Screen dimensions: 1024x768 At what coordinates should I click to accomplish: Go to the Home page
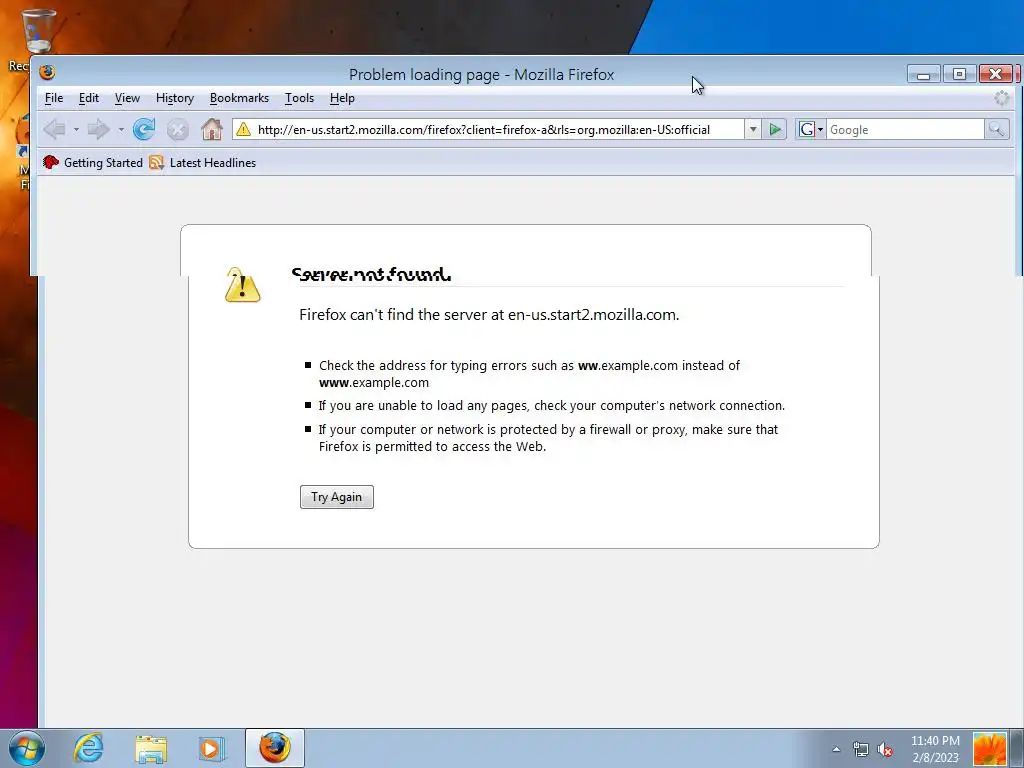(x=212, y=129)
